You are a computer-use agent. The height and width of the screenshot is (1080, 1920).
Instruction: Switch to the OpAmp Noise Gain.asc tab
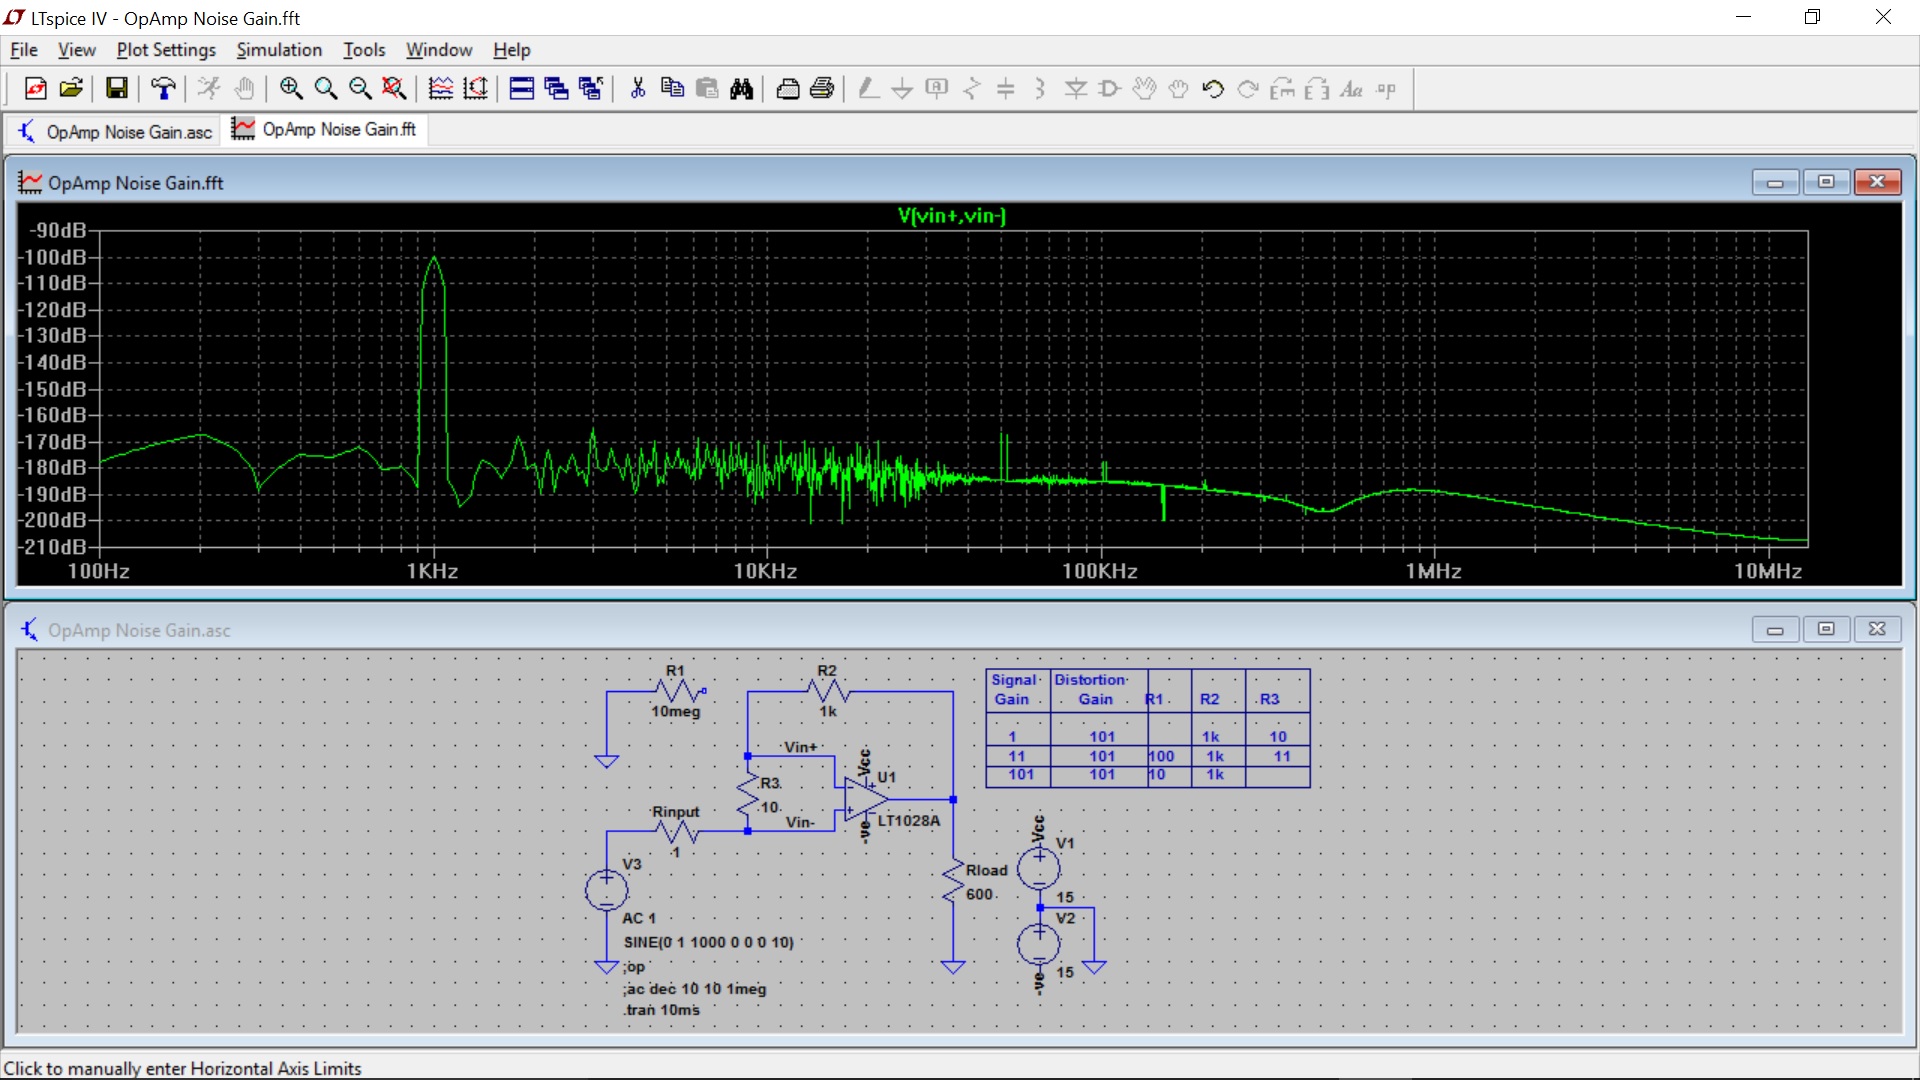[115, 132]
